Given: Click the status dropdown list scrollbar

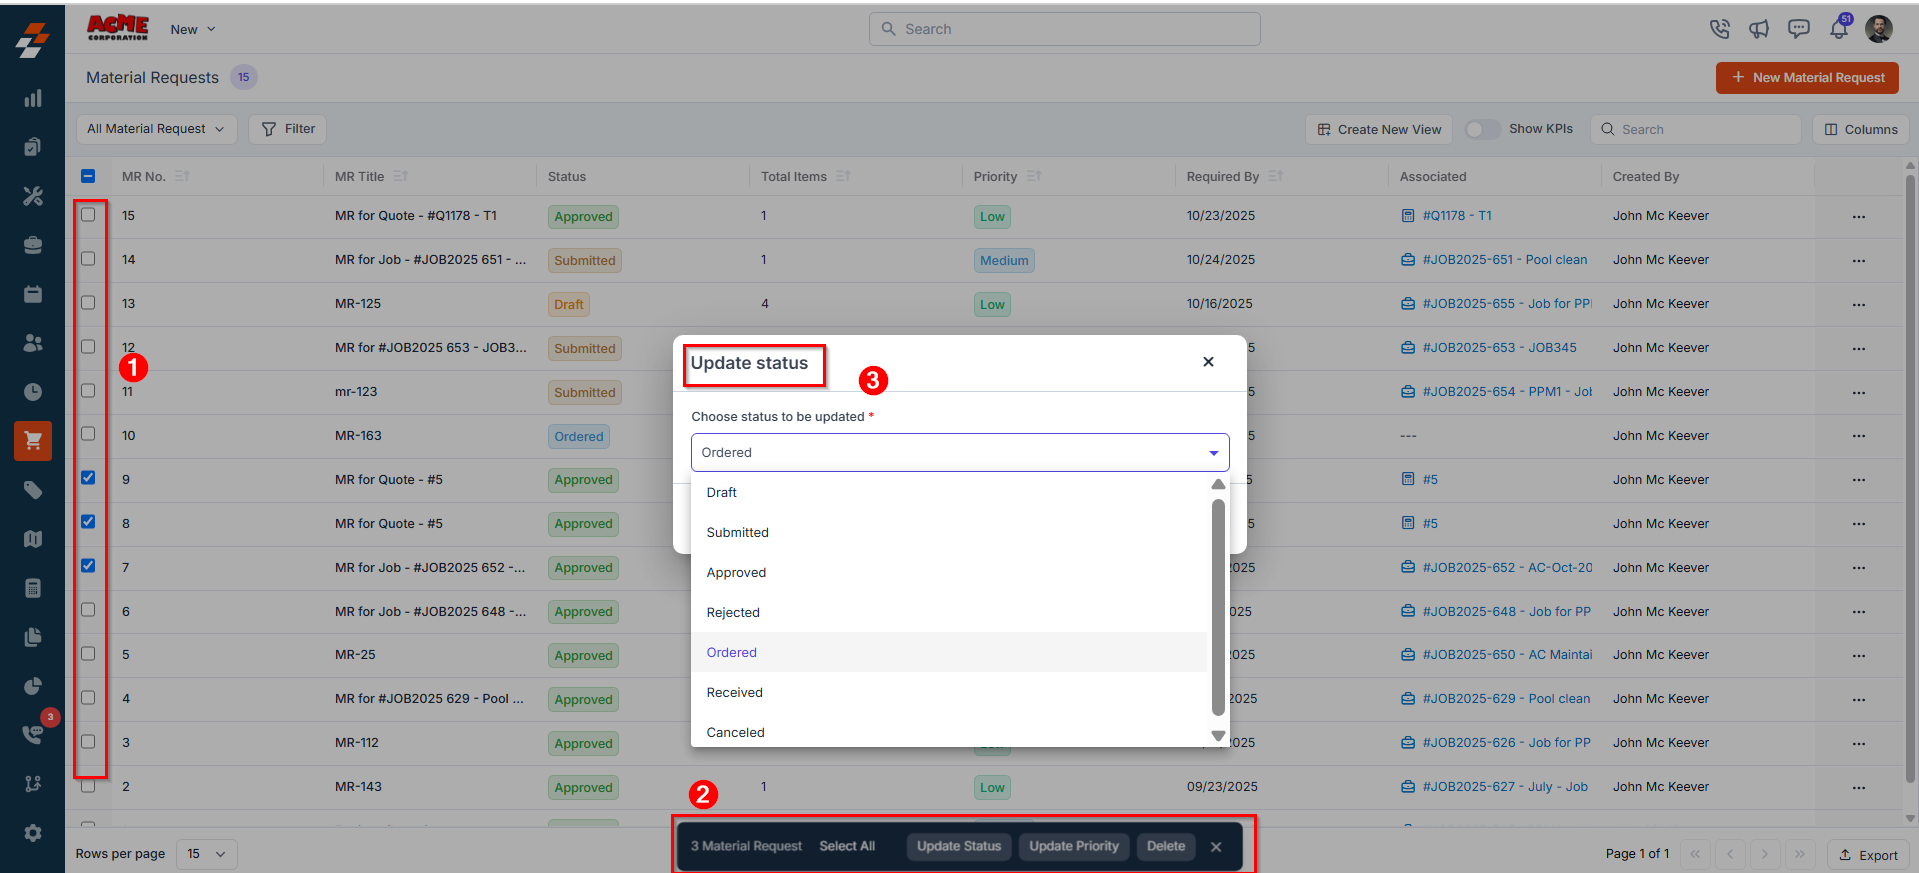Looking at the screenshot, I should tap(1218, 607).
